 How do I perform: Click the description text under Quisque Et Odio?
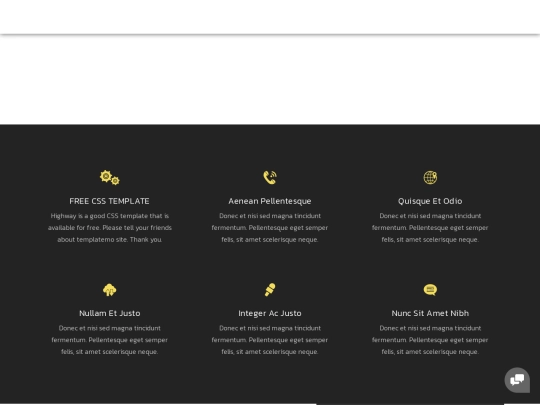(430, 228)
